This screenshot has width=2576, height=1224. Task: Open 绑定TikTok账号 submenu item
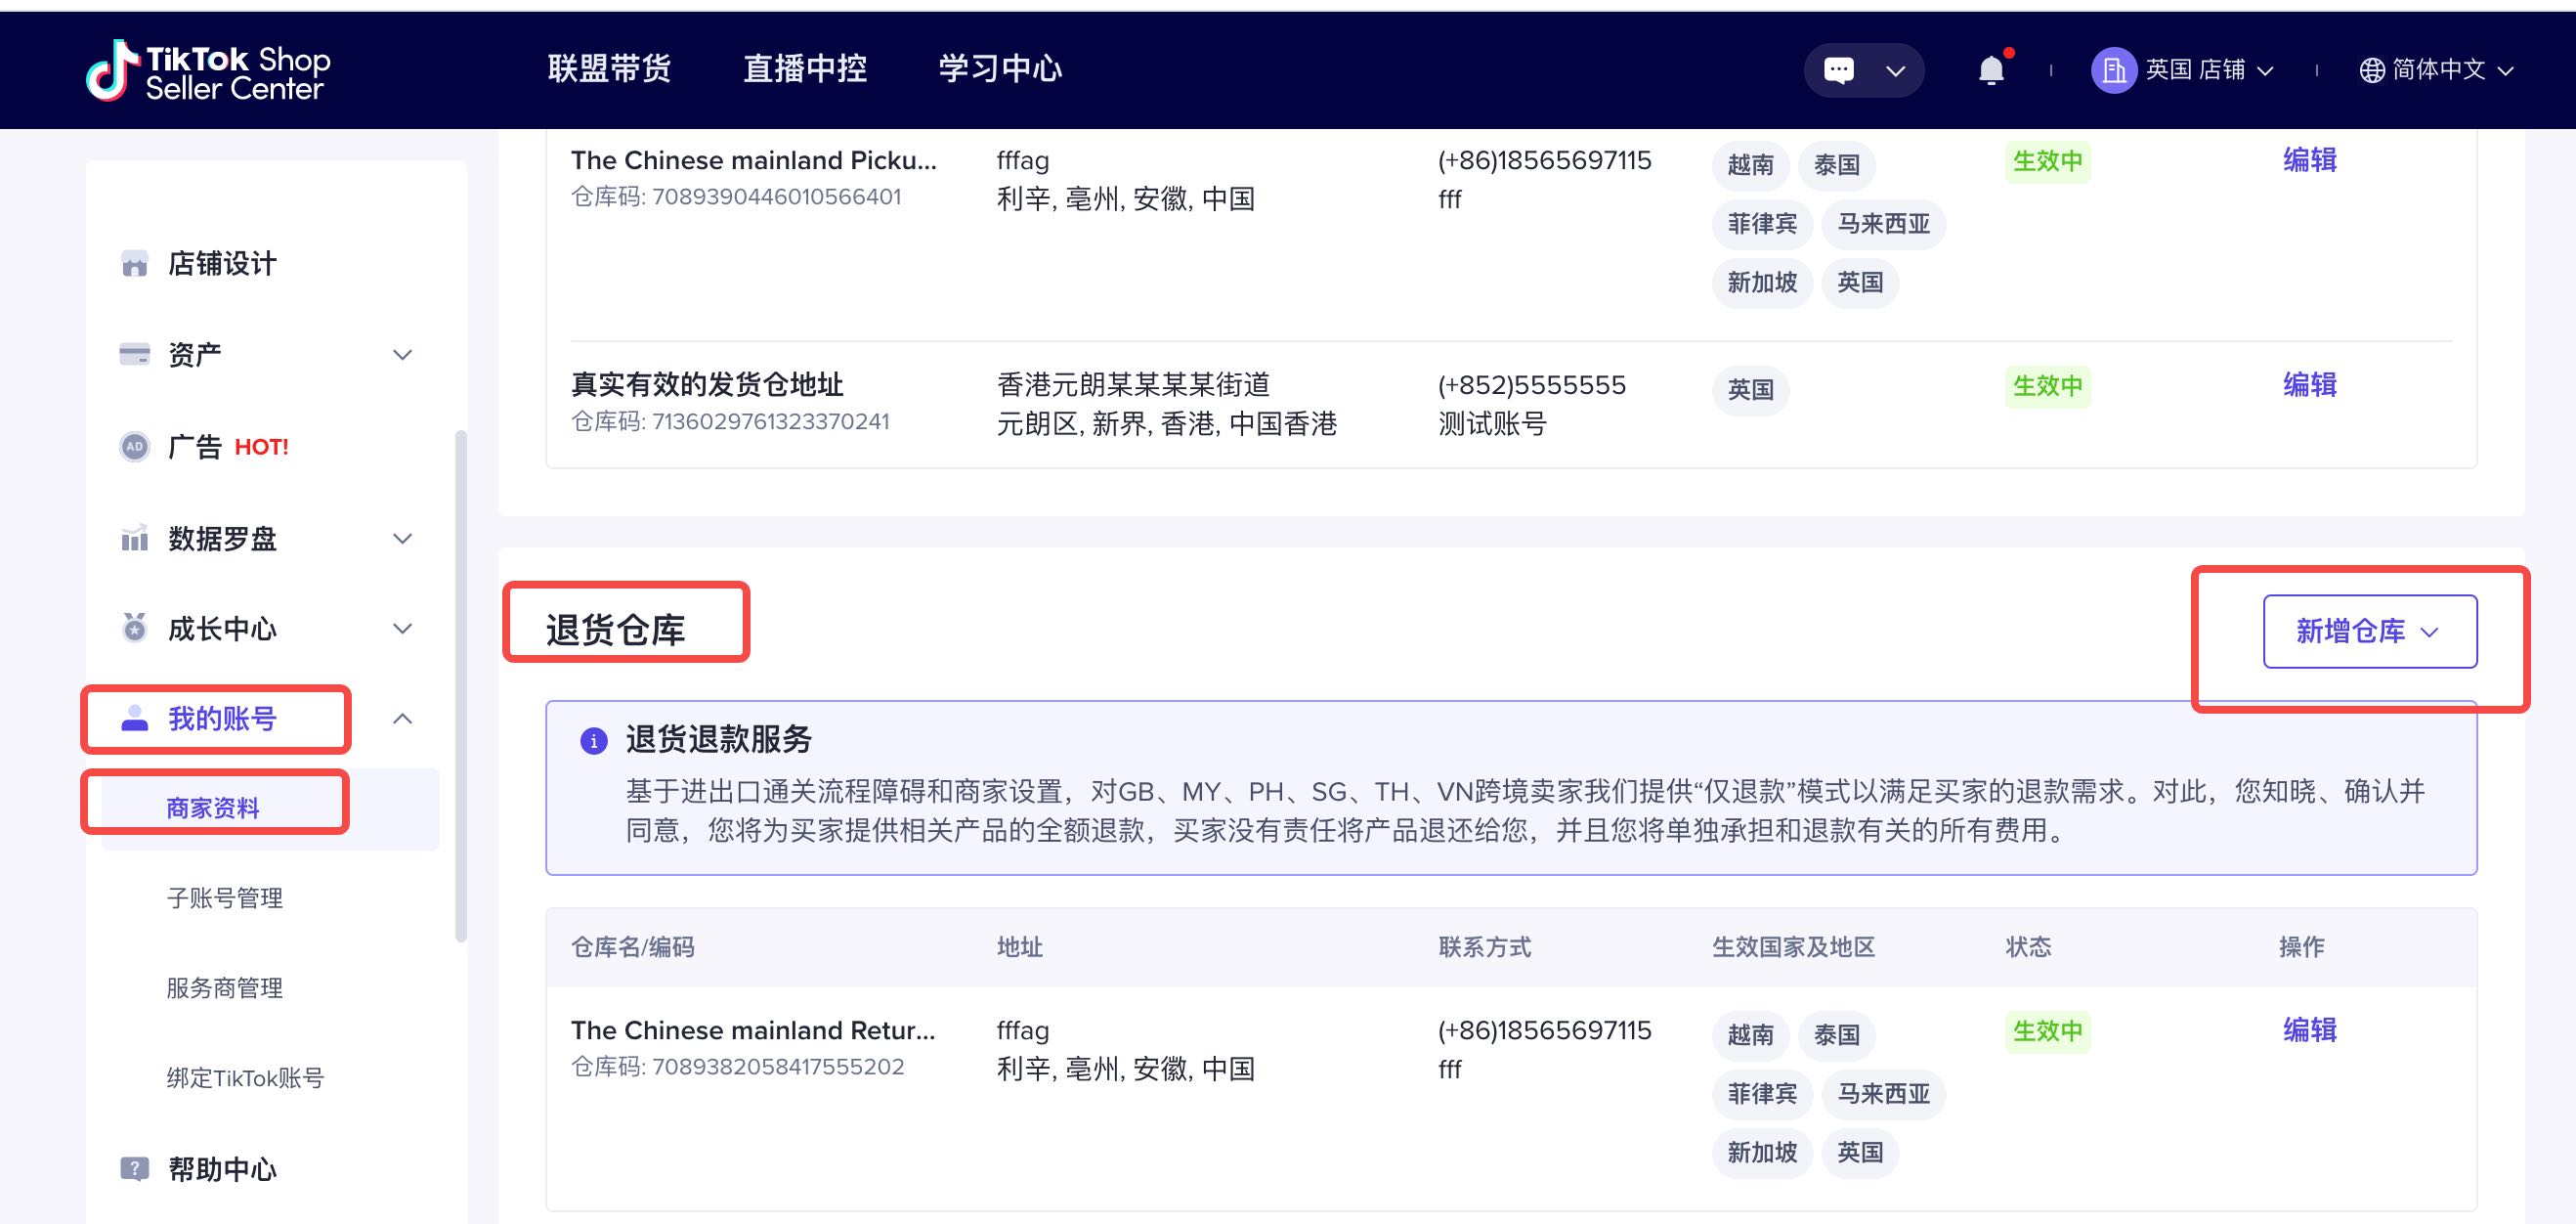(246, 1078)
